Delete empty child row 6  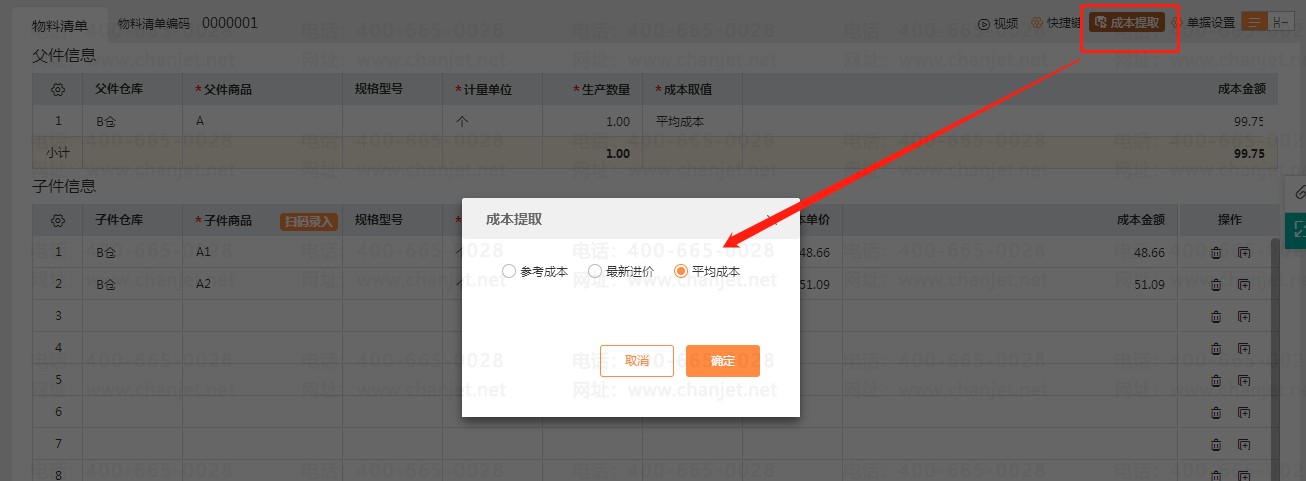click(x=1216, y=412)
